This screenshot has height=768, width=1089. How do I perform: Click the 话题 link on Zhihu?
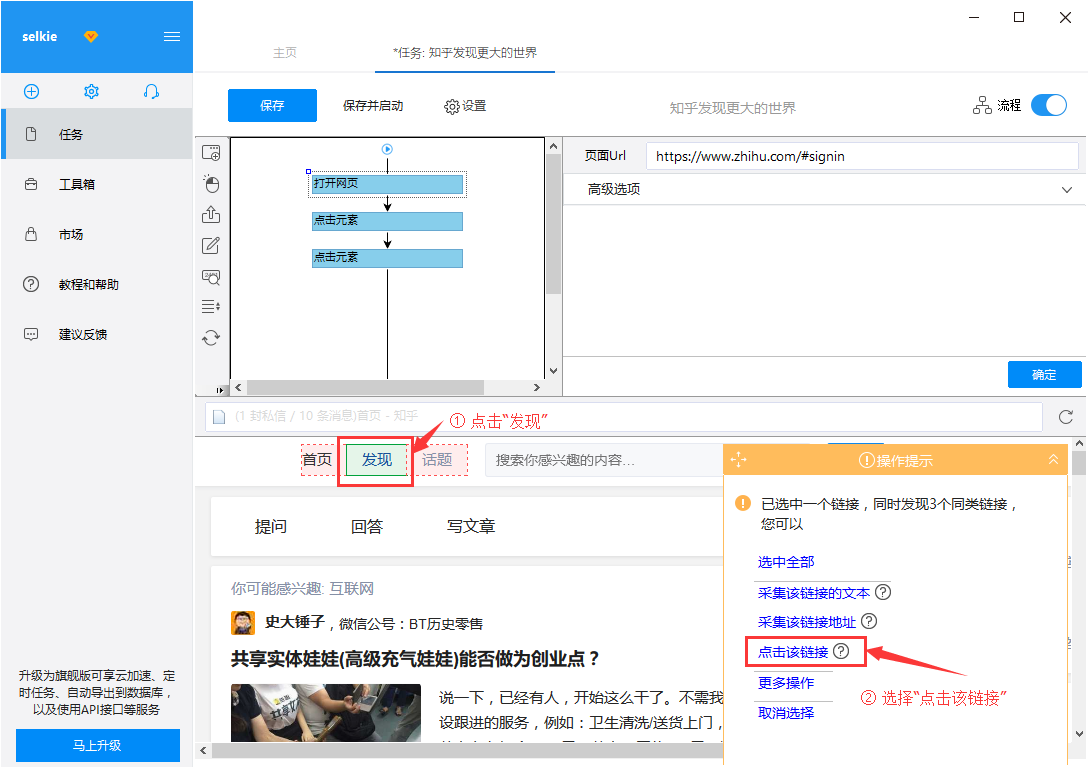(x=438, y=460)
